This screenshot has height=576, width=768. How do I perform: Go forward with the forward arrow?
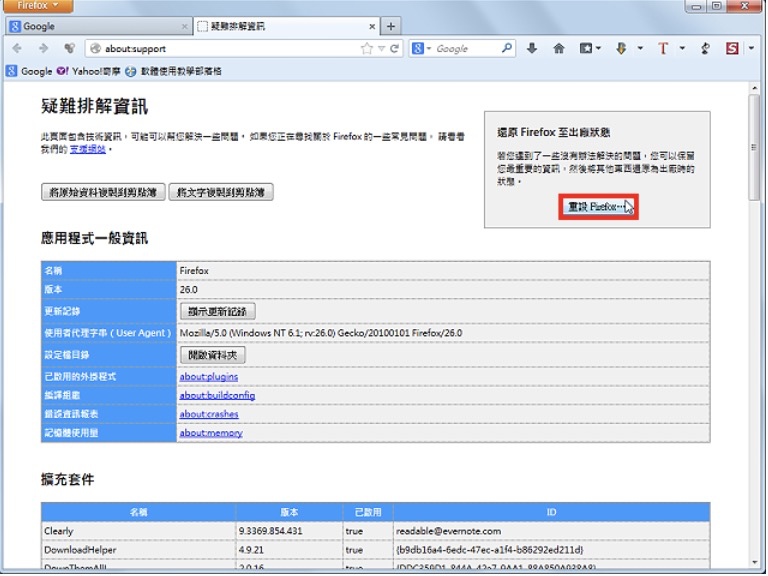coord(44,48)
